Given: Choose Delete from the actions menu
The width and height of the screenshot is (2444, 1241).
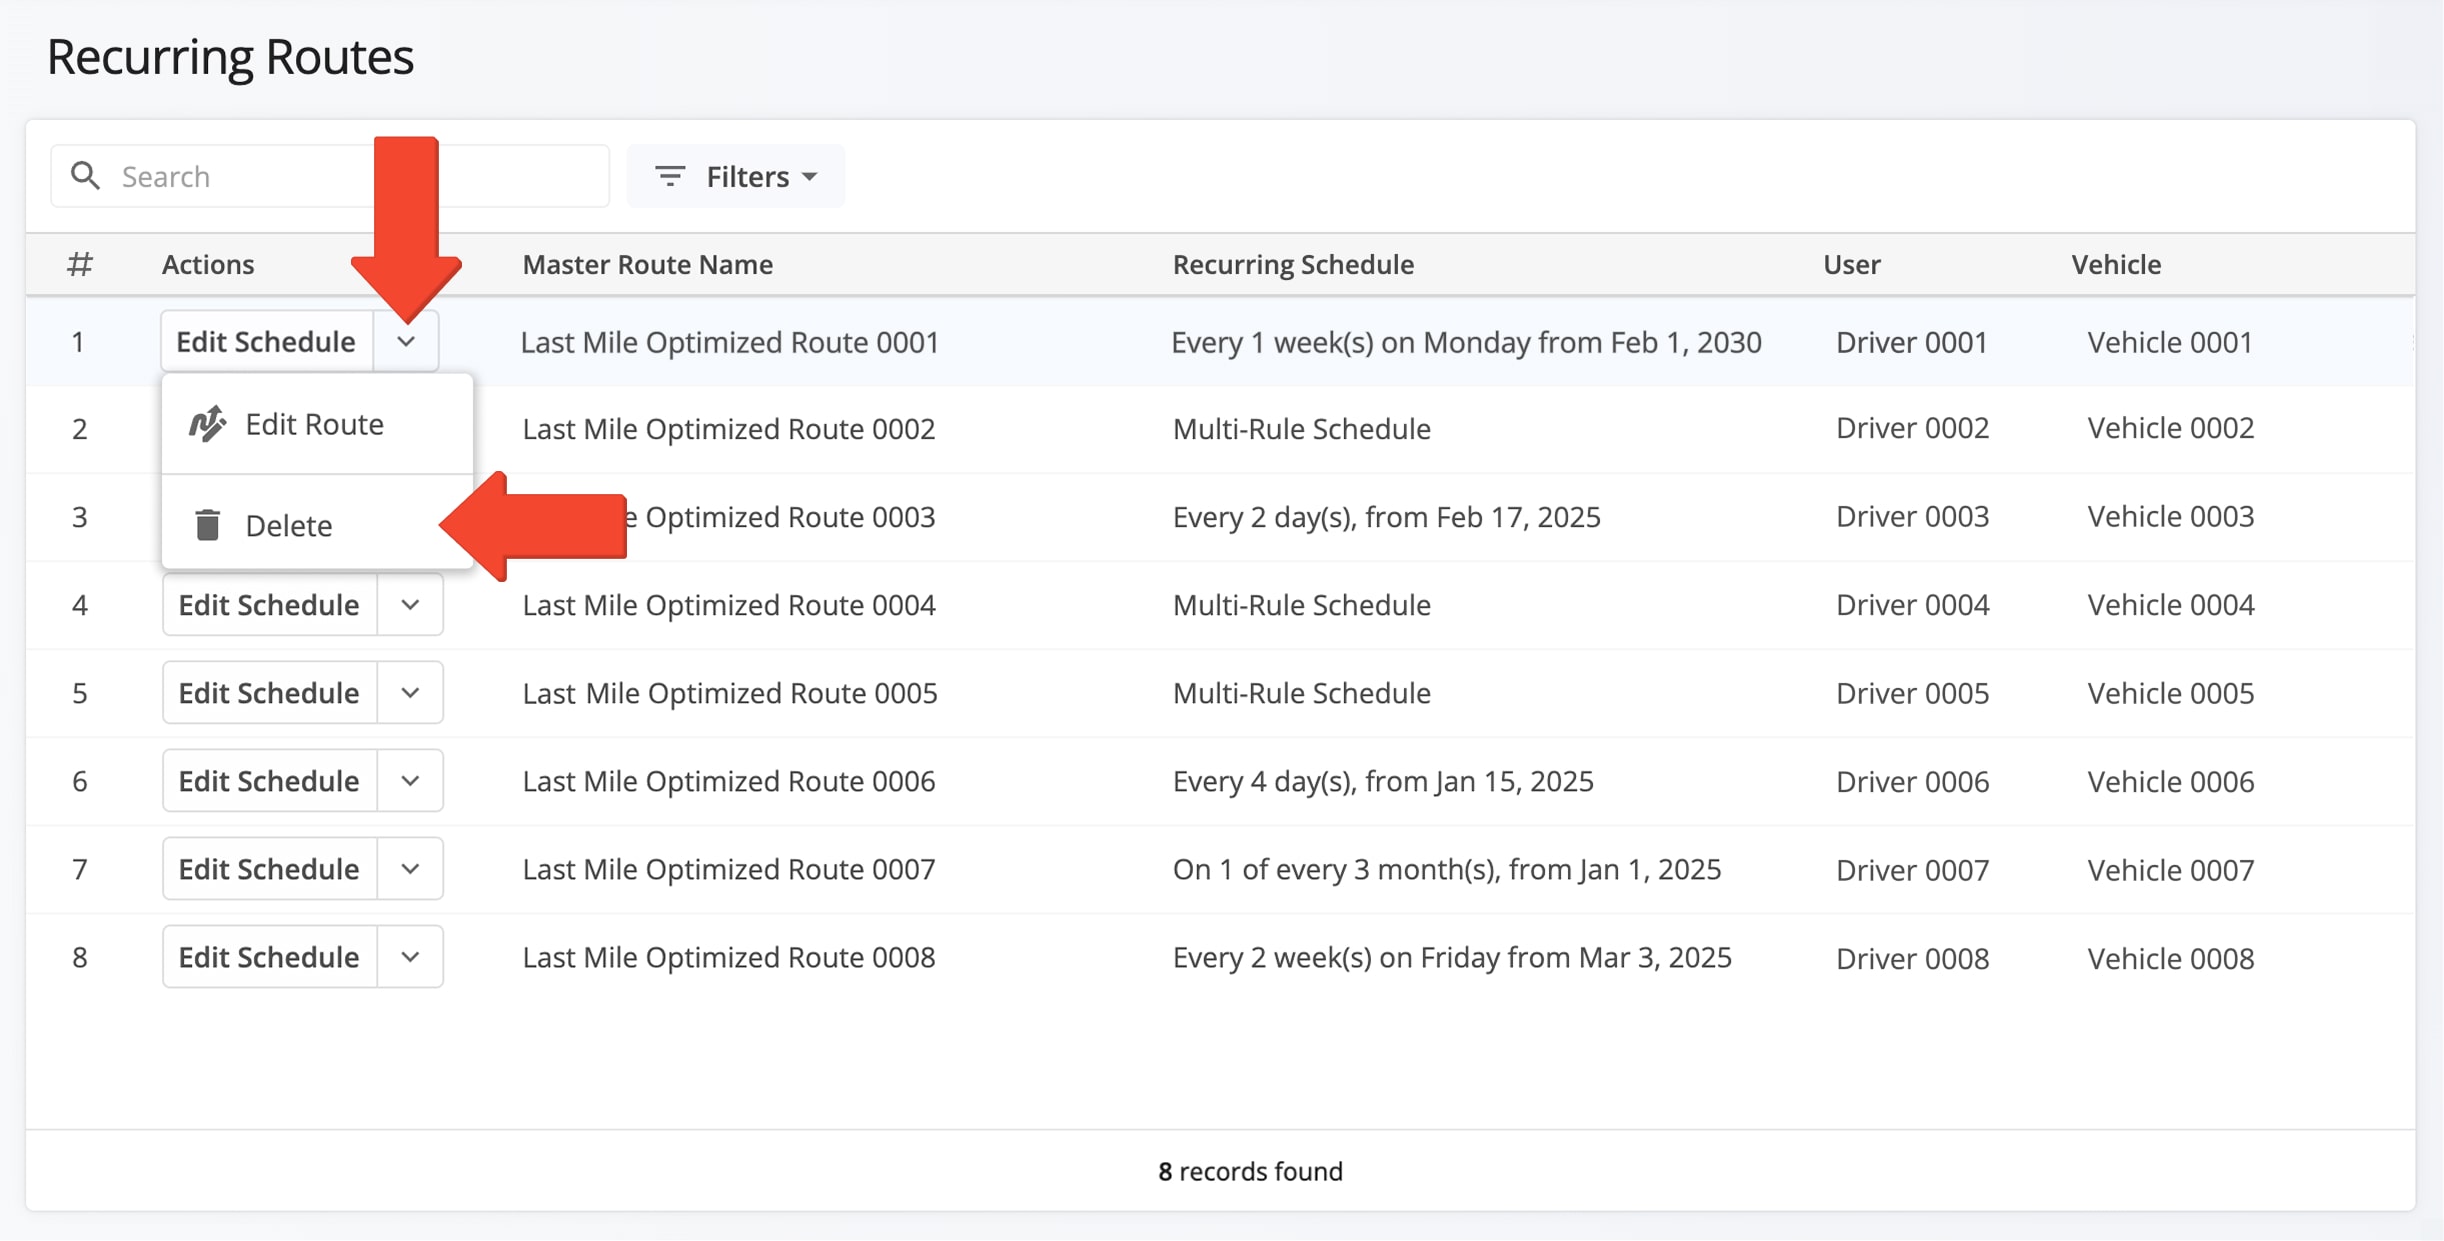Looking at the screenshot, I should pyautogui.click(x=317, y=525).
